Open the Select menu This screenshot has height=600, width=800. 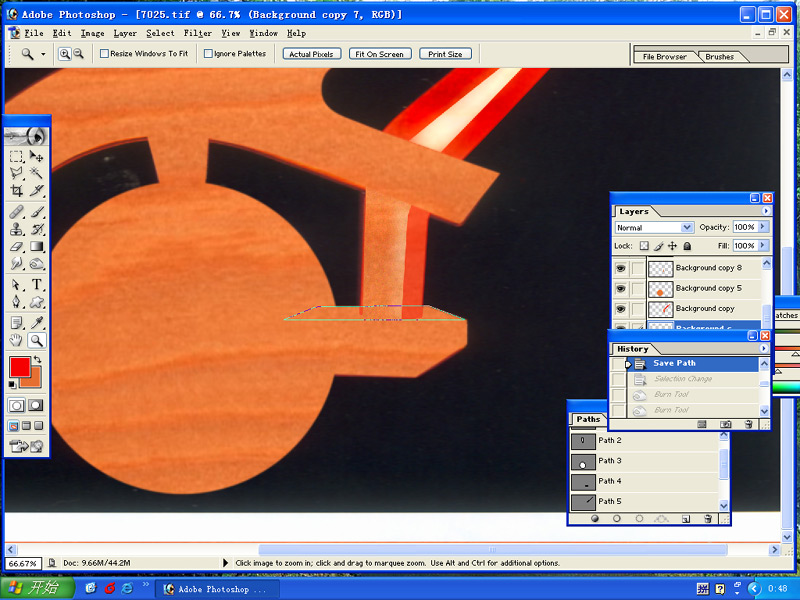click(x=160, y=33)
